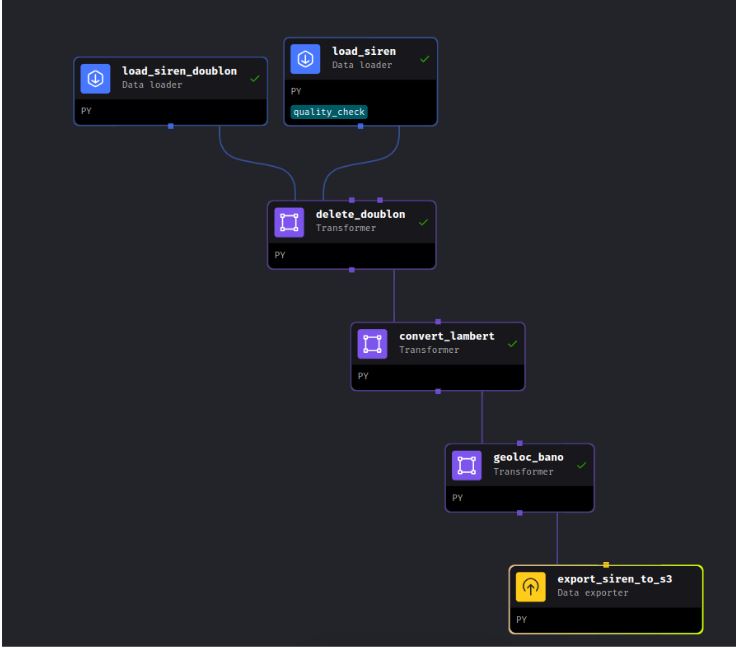Screen dimensions: 736x653
Task: Click the output port below load_siren_doublon
Action: coord(171,126)
